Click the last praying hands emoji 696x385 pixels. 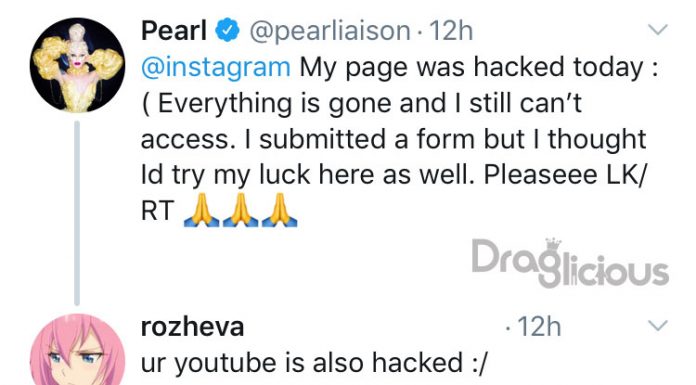click(x=280, y=210)
